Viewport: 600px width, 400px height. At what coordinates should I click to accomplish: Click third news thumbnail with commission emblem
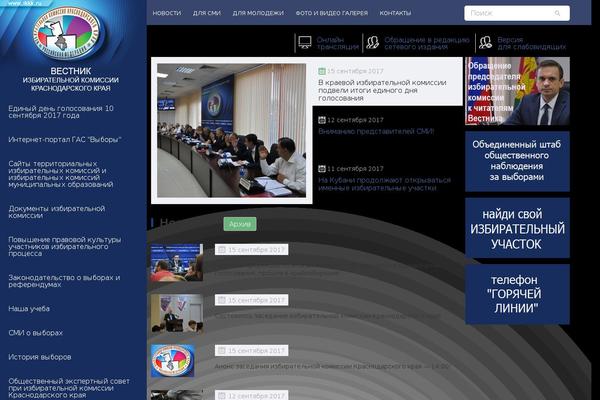[173, 361]
